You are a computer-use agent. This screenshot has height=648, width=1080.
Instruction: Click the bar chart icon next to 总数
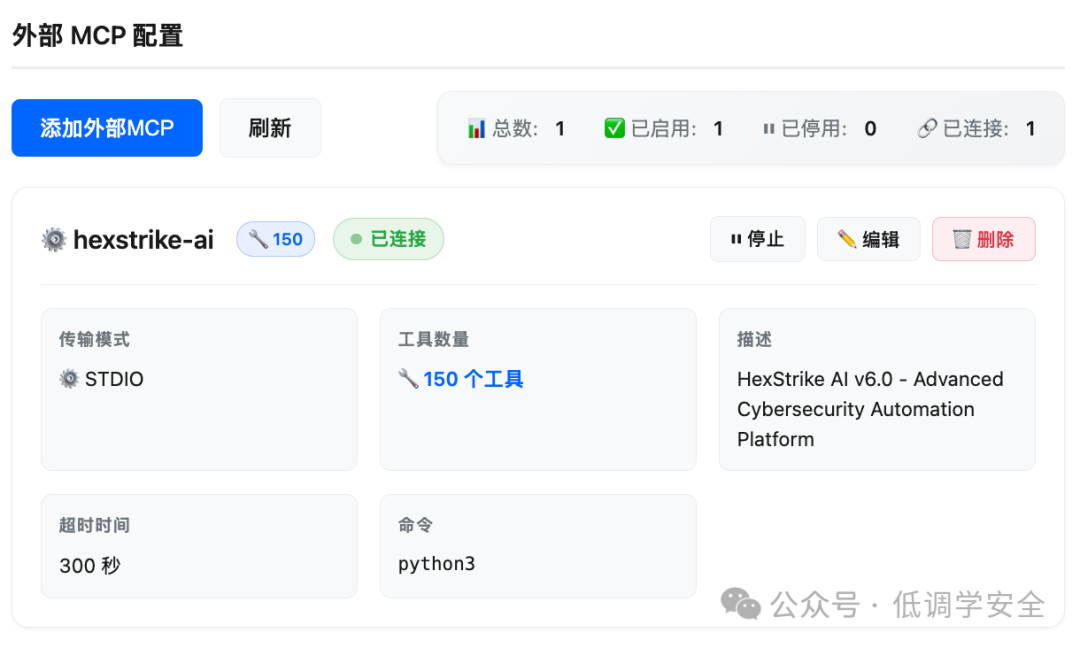coord(476,128)
